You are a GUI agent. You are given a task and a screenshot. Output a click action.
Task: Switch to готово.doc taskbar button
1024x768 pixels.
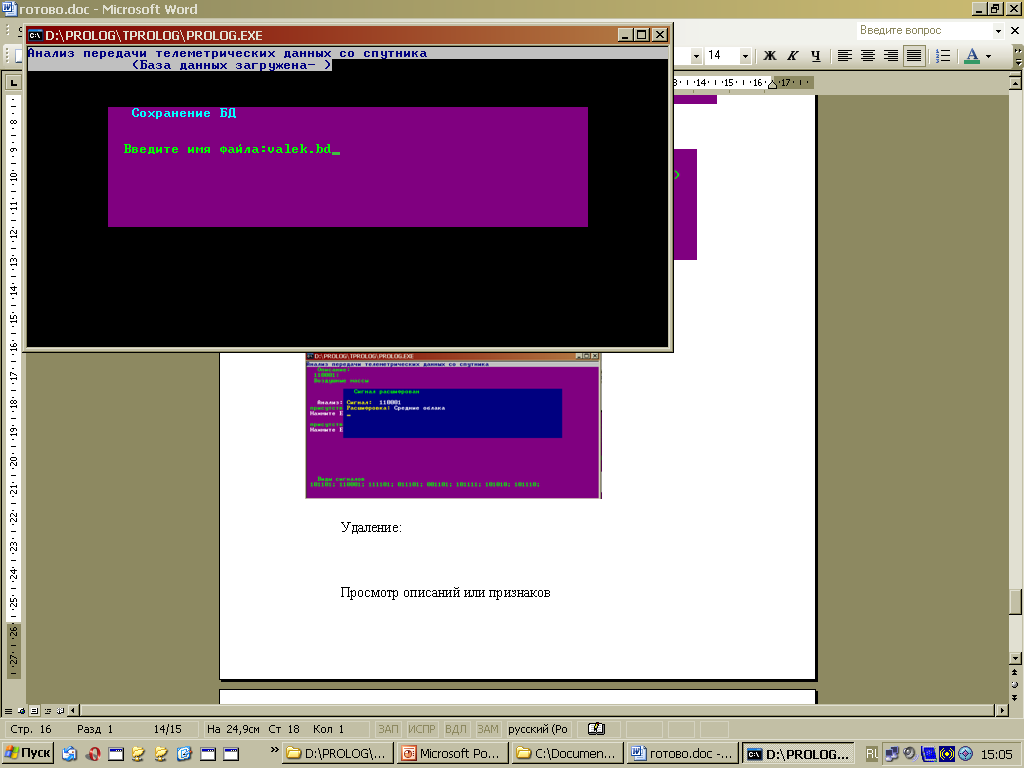683,754
